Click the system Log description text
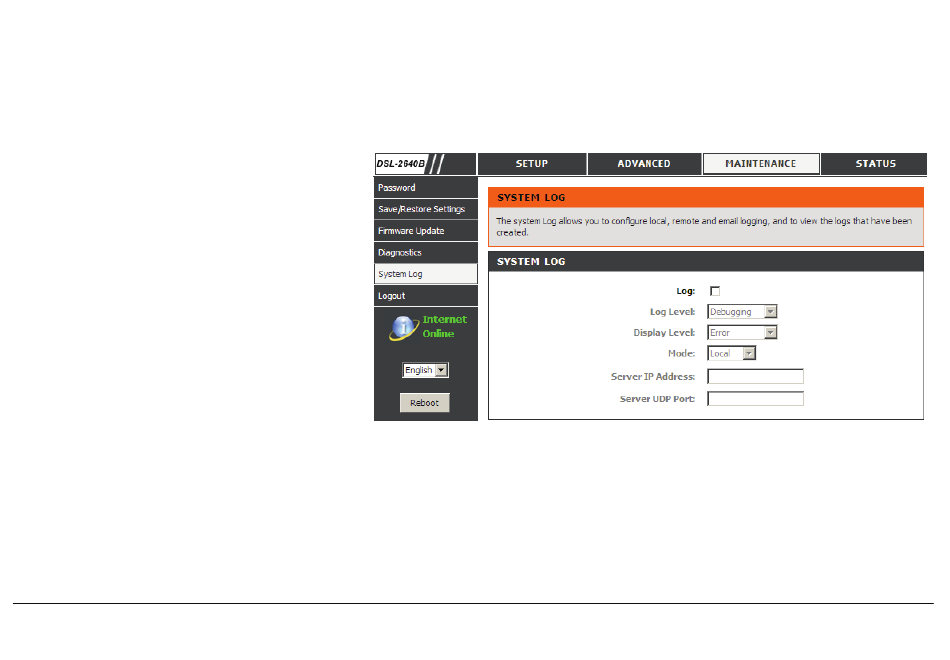Image resolution: width=950 pixels, height=660 pixels. click(704, 227)
